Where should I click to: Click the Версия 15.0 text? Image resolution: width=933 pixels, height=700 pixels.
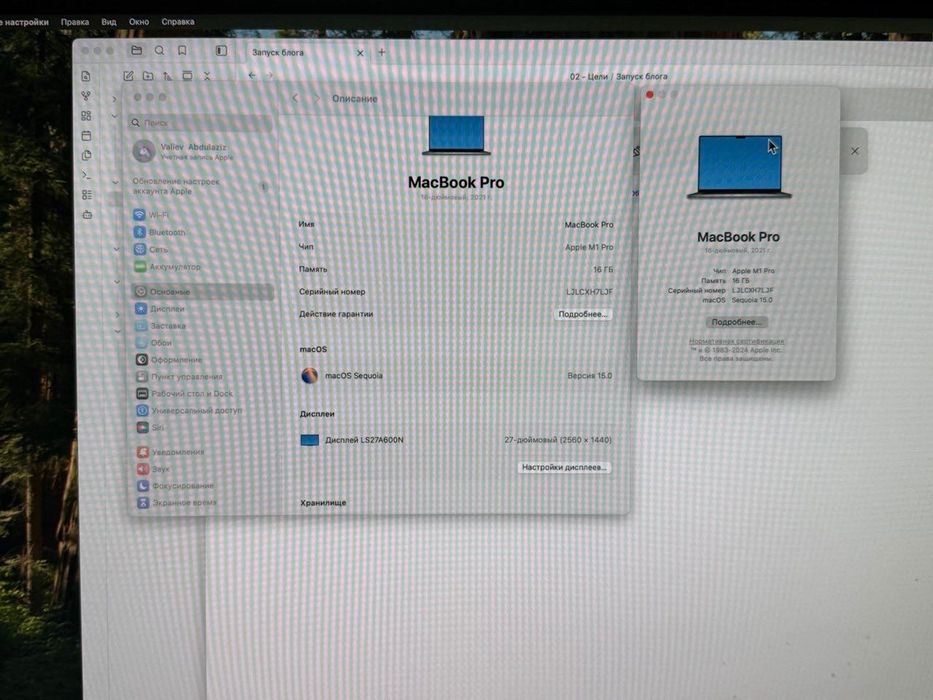coord(589,376)
